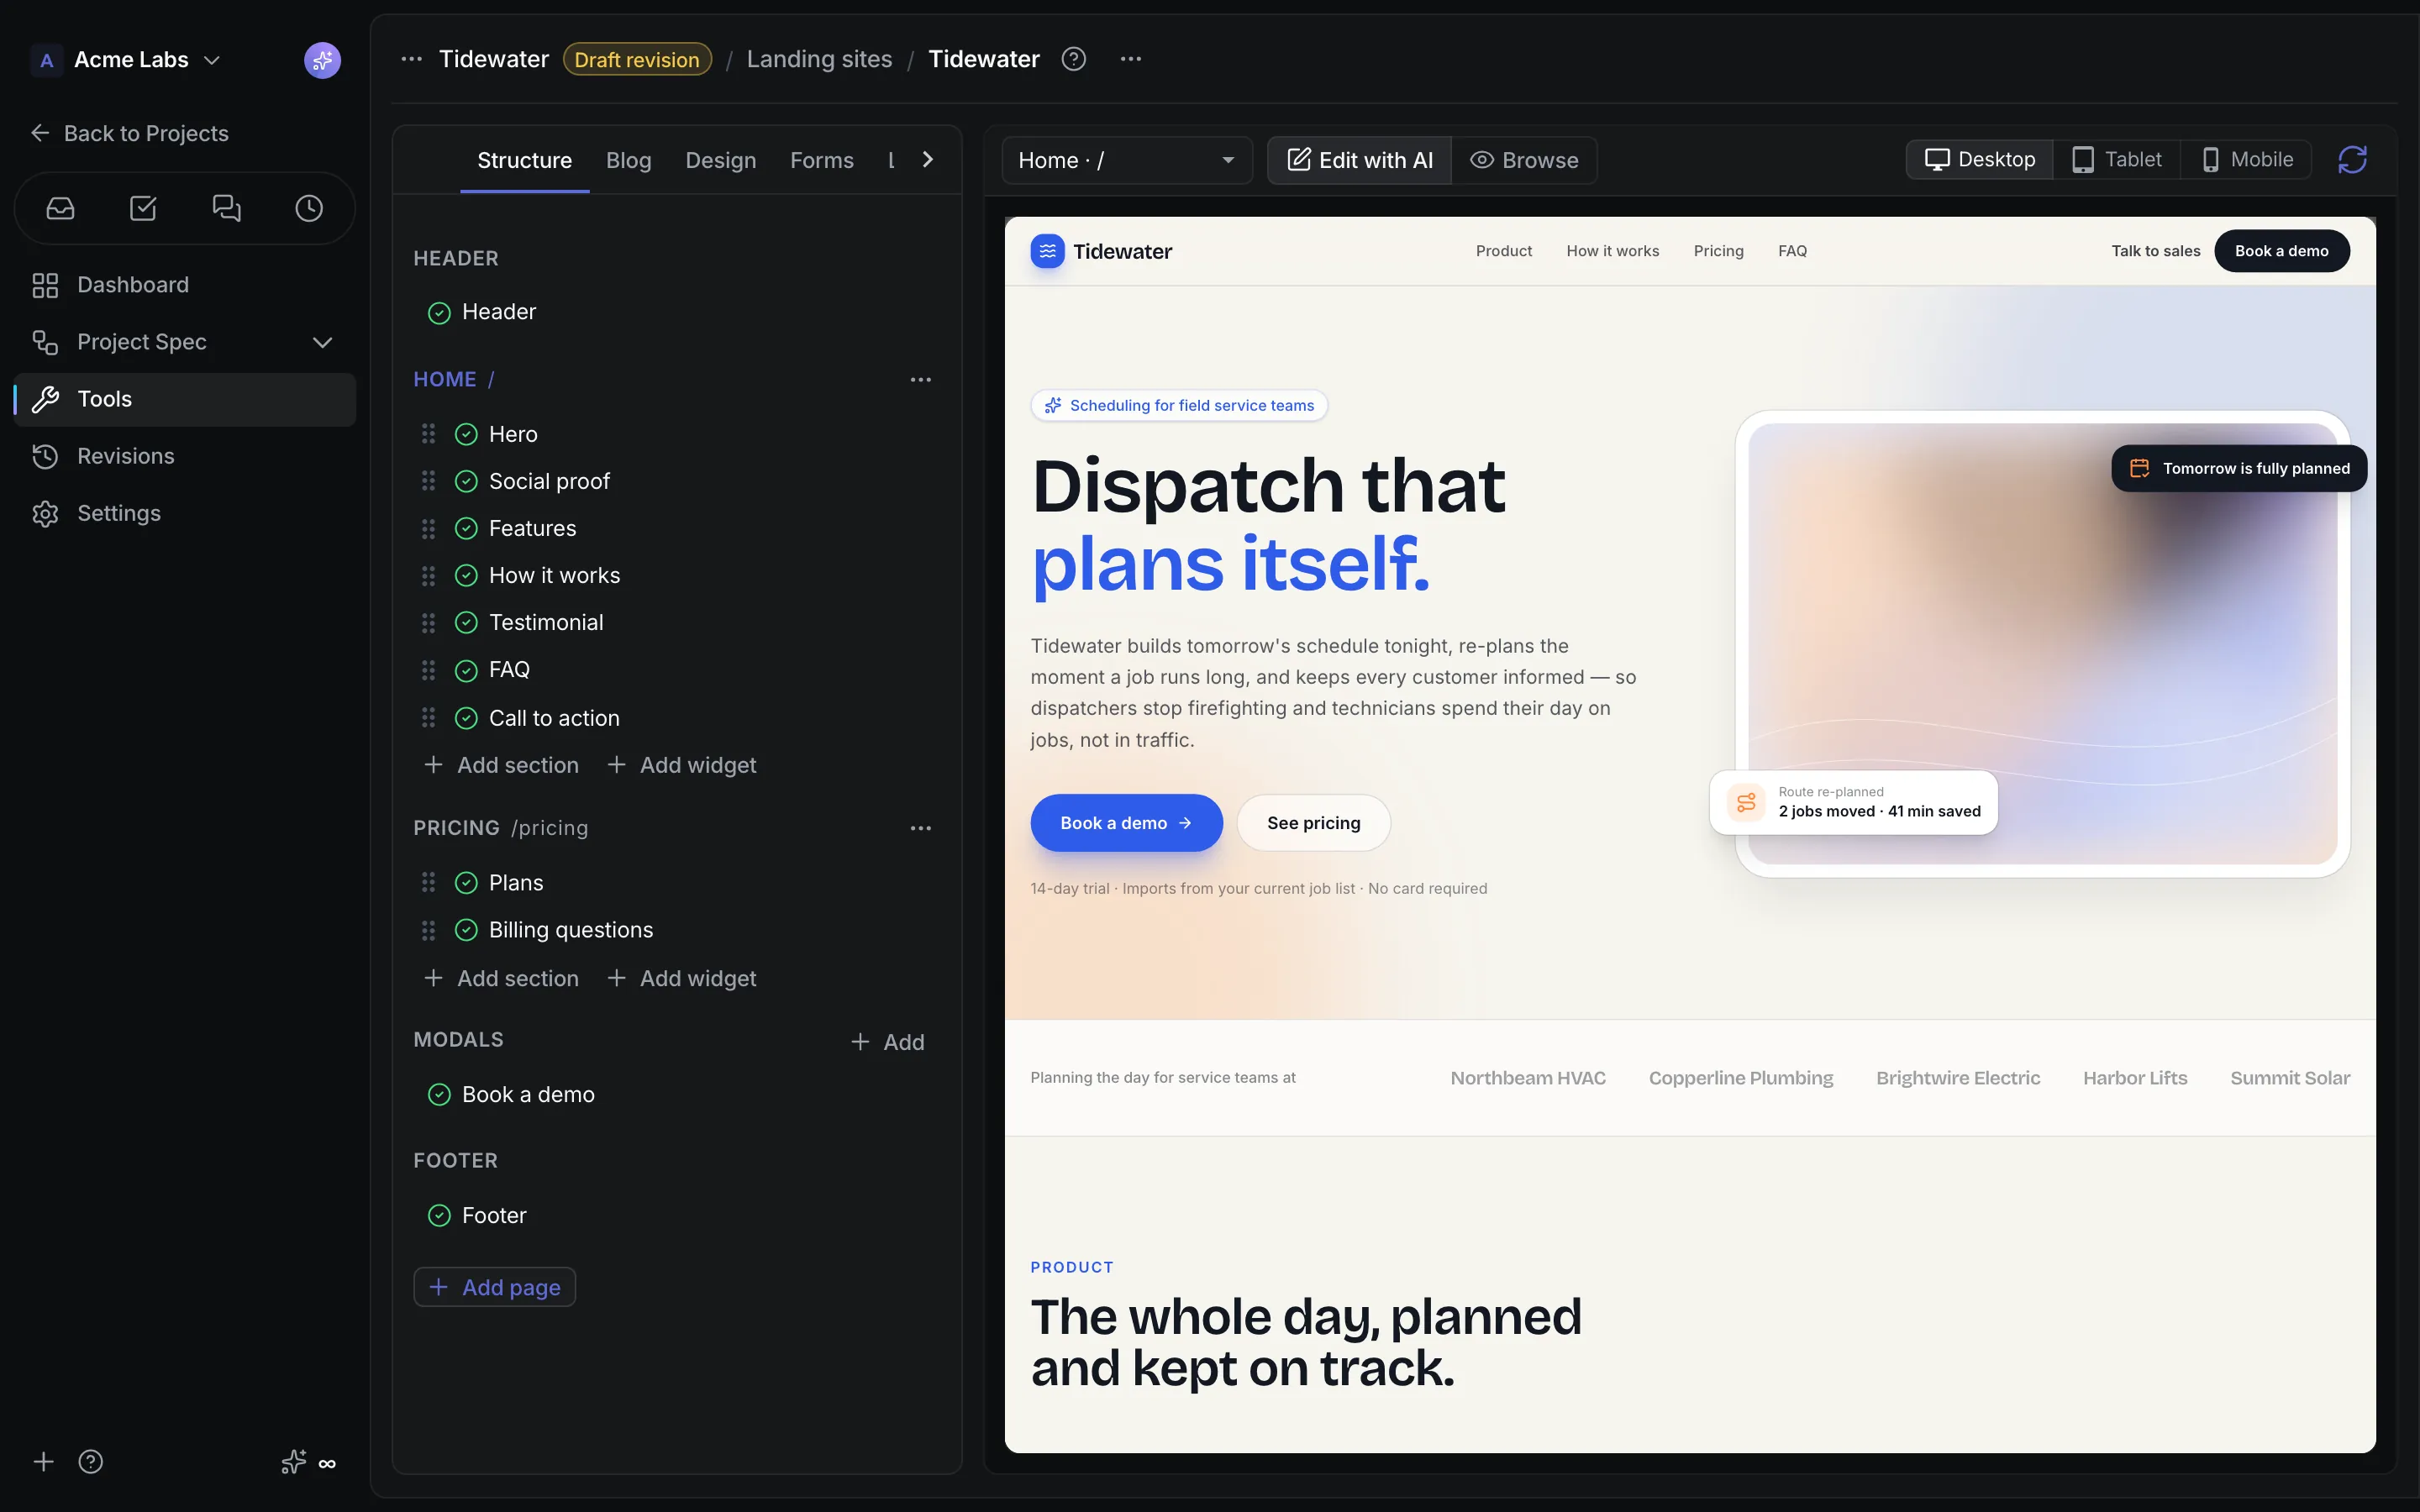Switch preview to Desktop view
Viewport: 2420px width, 1512px height.
pyautogui.click(x=1980, y=160)
